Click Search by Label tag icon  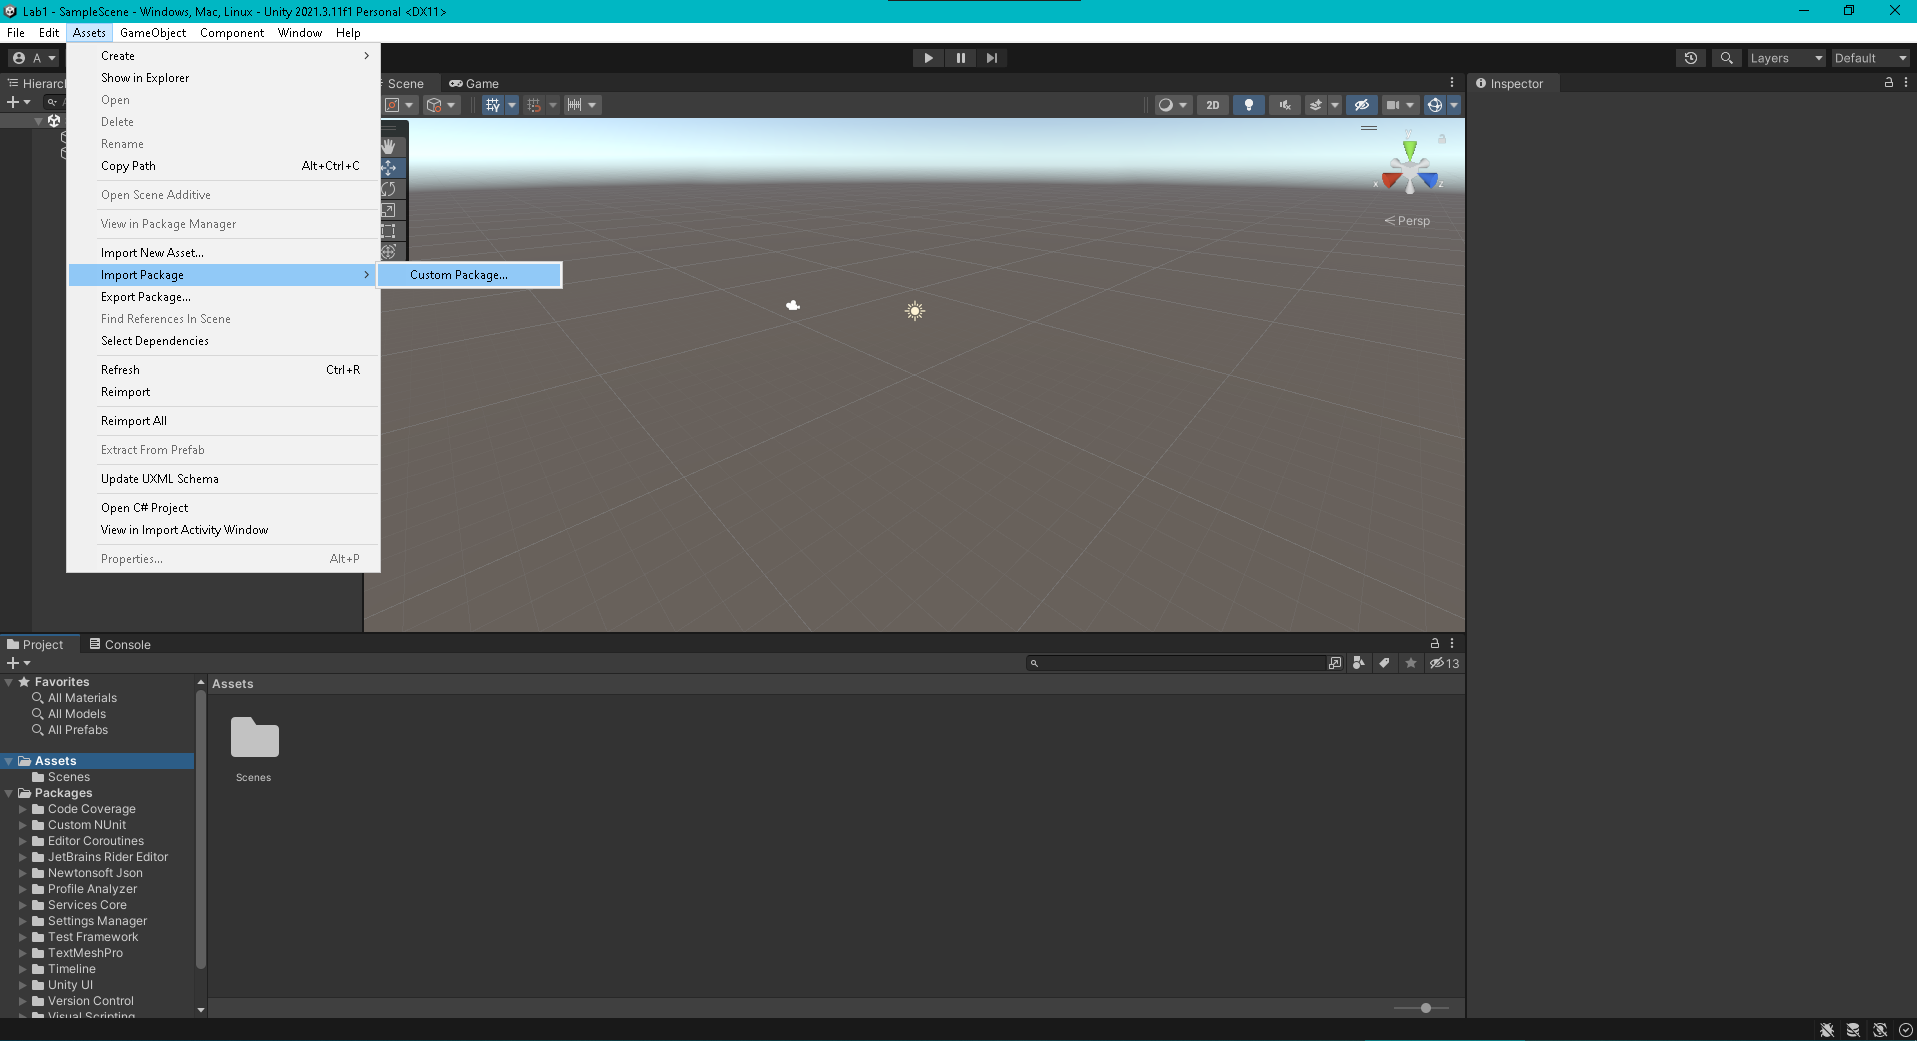click(x=1384, y=663)
